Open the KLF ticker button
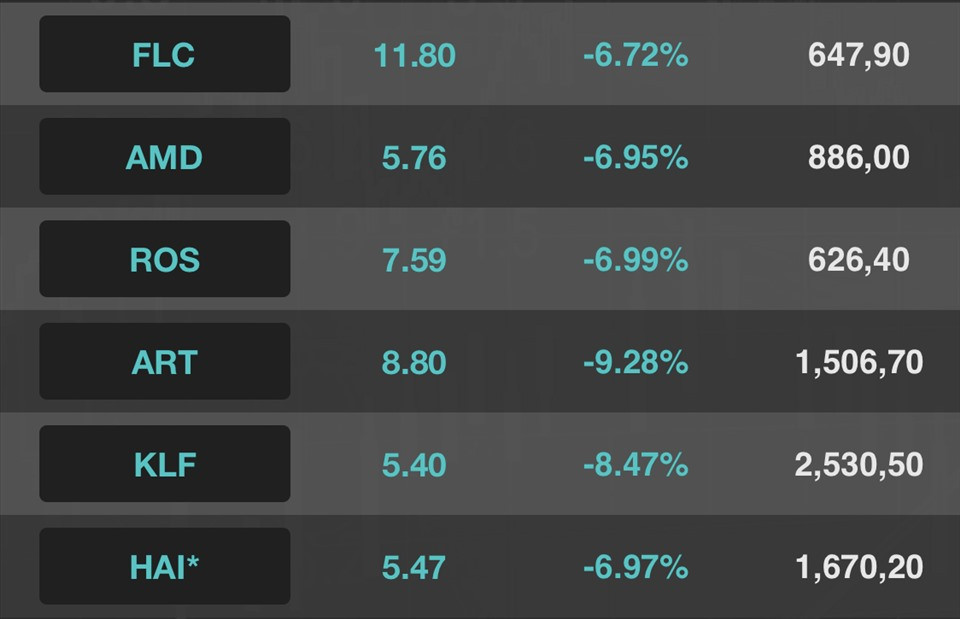Image resolution: width=960 pixels, height=619 pixels. pos(165,463)
